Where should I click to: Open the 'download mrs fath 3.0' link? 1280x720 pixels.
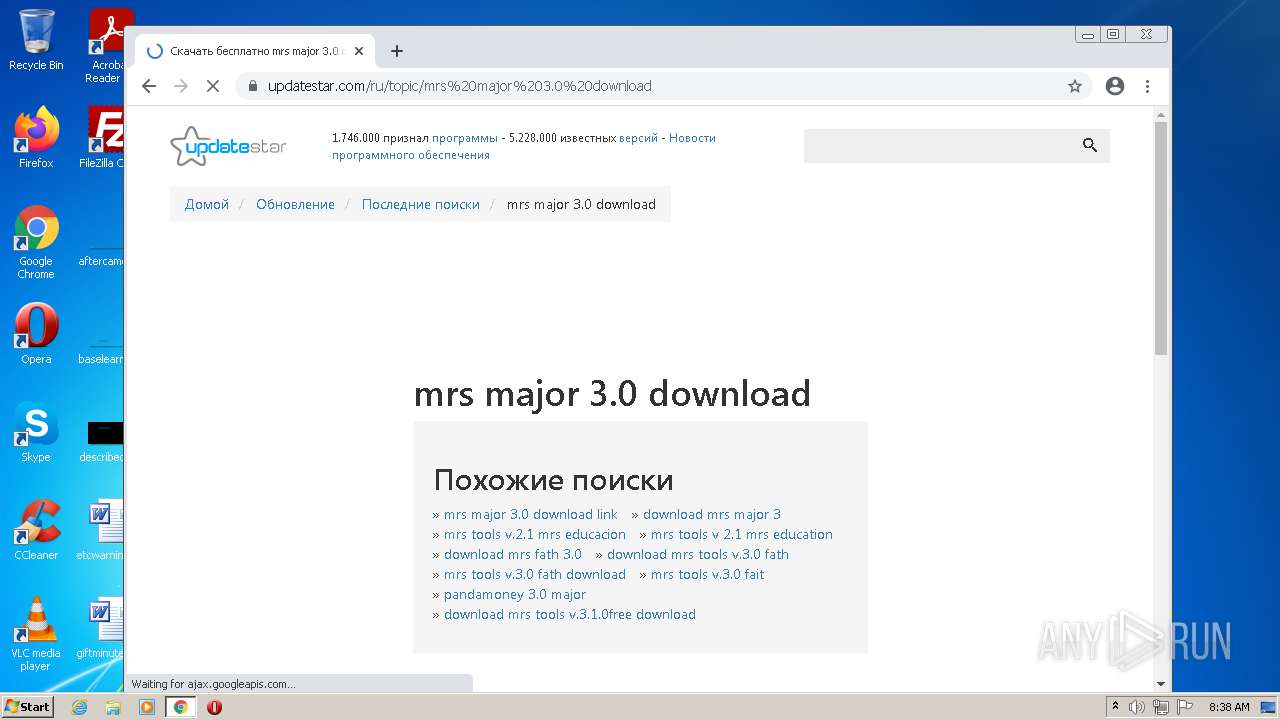point(513,554)
